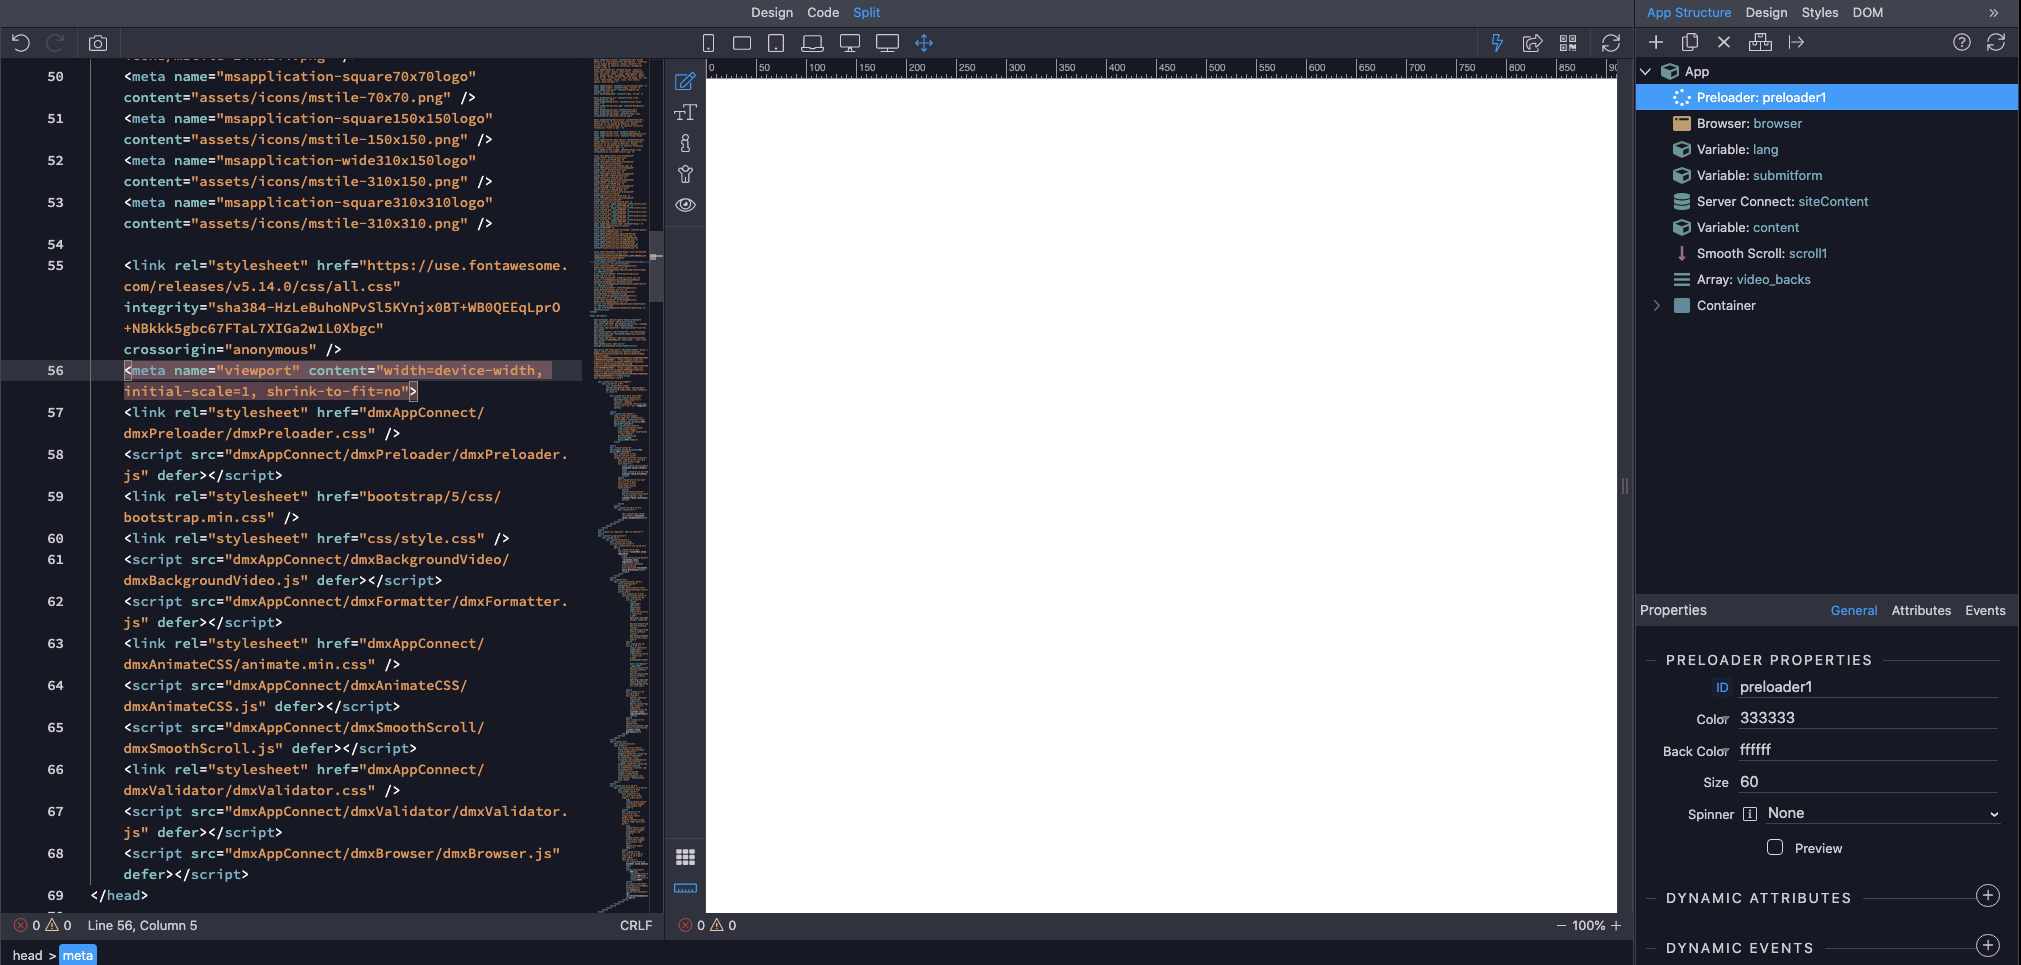Collapse the Dynamic Attributes section
This screenshot has width=2021, height=965.
coord(1651,898)
